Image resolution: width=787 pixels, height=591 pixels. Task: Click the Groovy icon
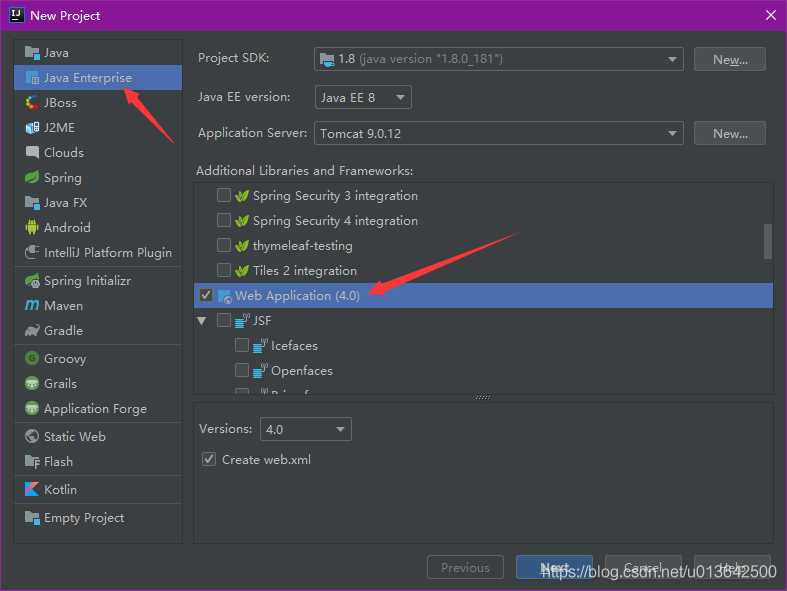click(32, 359)
